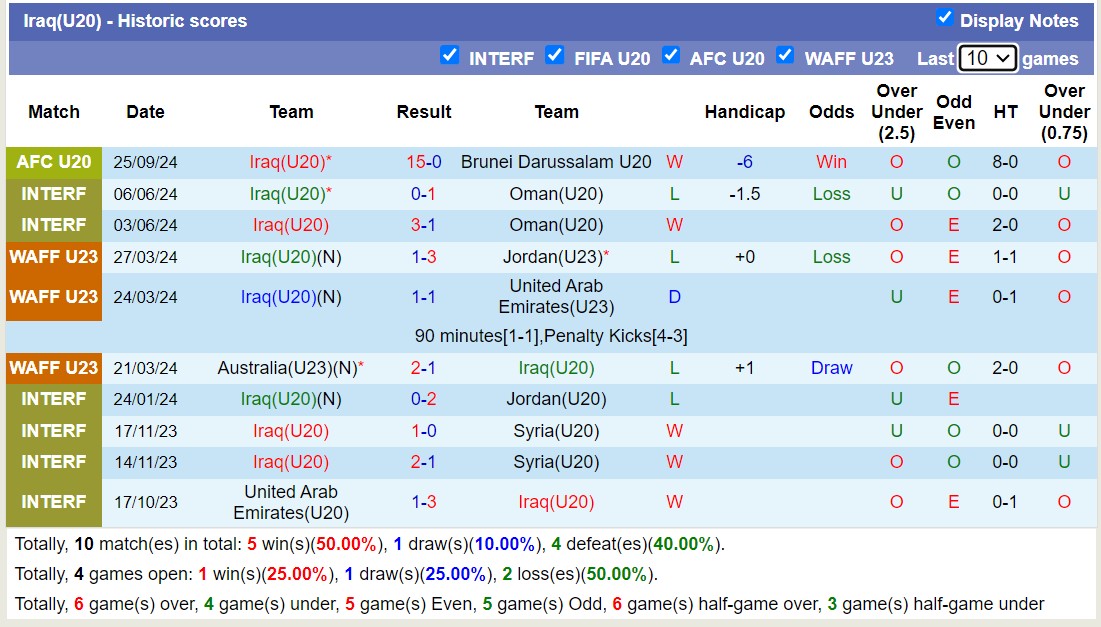
Task: Open Jordan(U23) team link
Action: coord(556,257)
